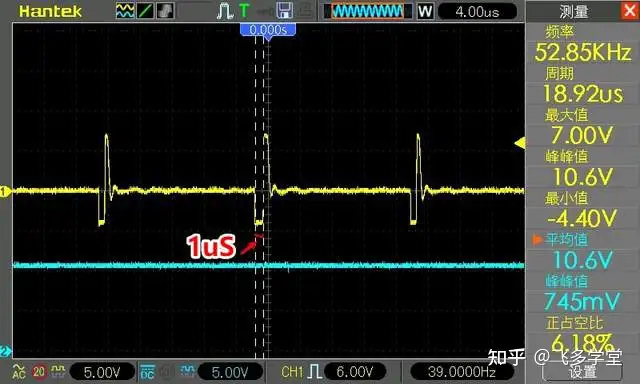Select the 频率 52.85KHz measurement entry
Viewport: 640px width, 384px height.
(583, 44)
